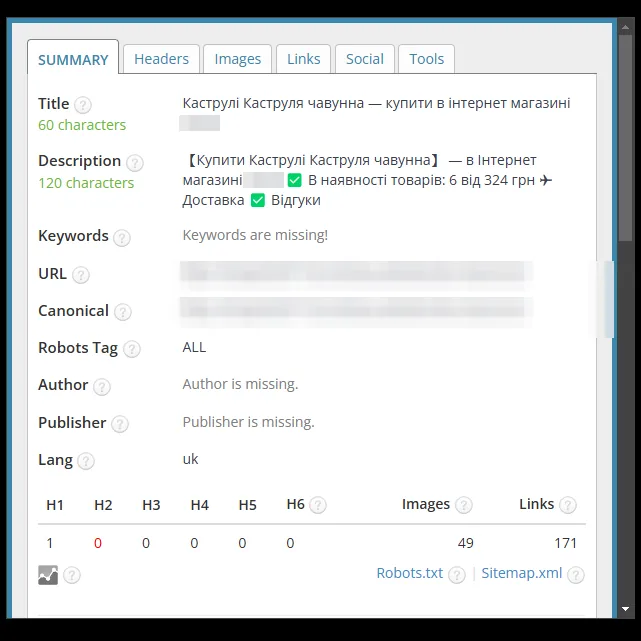The width and height of the screenshot is (641, 641).
Task: Open the Sitemap.xml link
Action: tap(522, 573)
